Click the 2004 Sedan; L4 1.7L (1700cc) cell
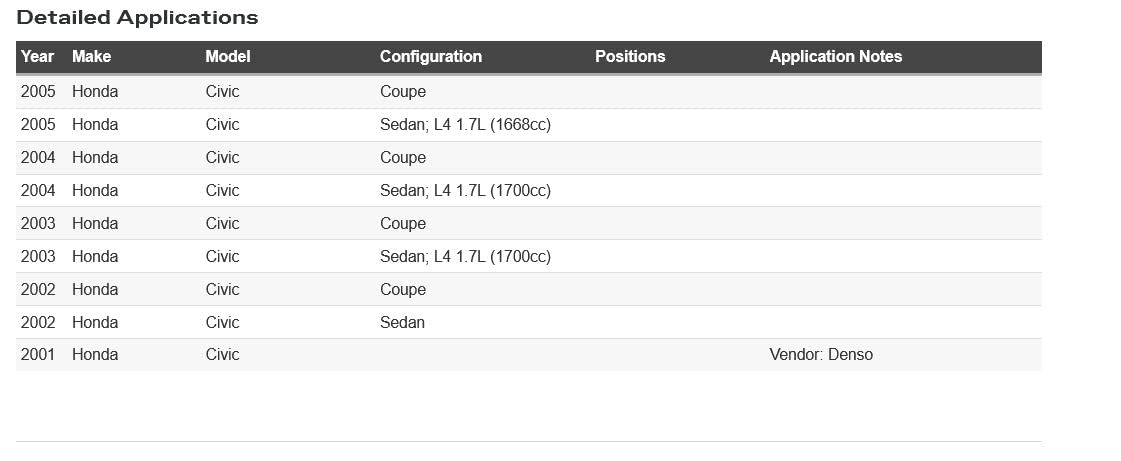This screenshot has width=1121, height=461. [x=465, y=191]
